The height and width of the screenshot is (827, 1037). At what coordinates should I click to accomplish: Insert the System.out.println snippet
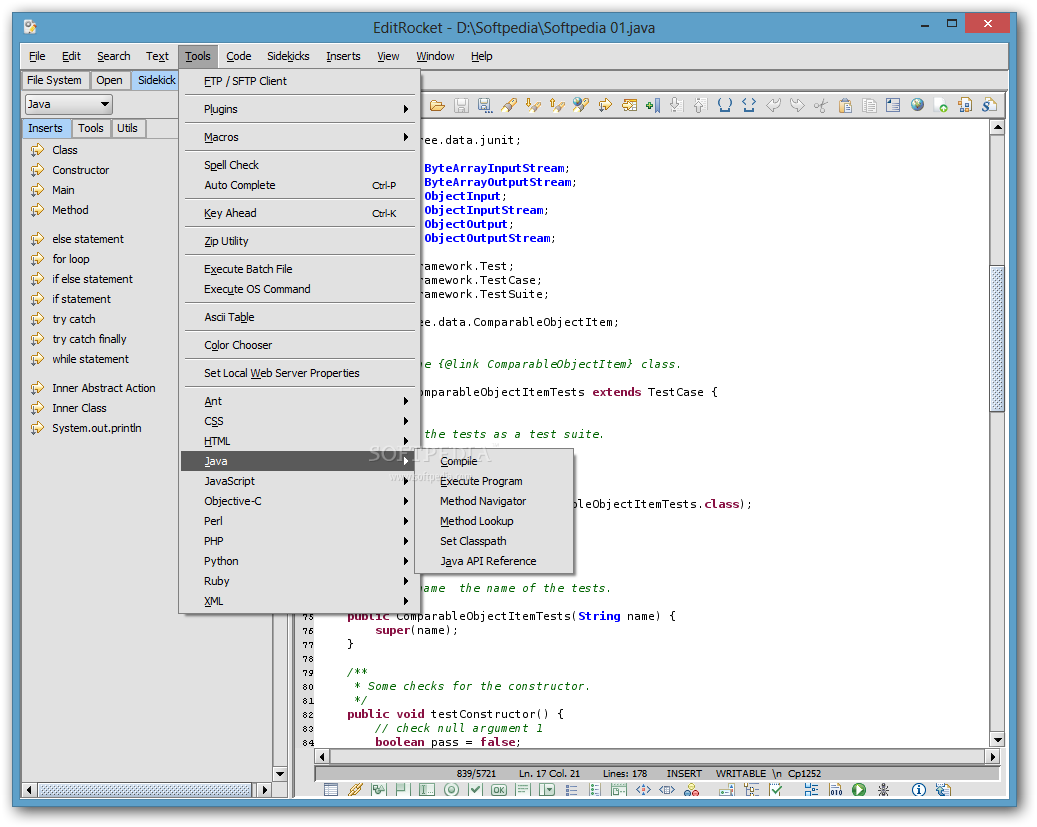click(97, 428)
